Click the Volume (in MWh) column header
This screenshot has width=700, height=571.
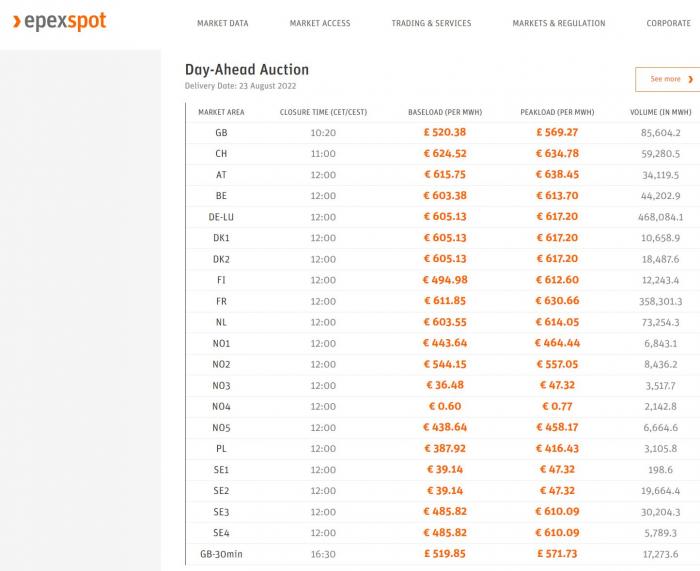[x=661, y=113]
